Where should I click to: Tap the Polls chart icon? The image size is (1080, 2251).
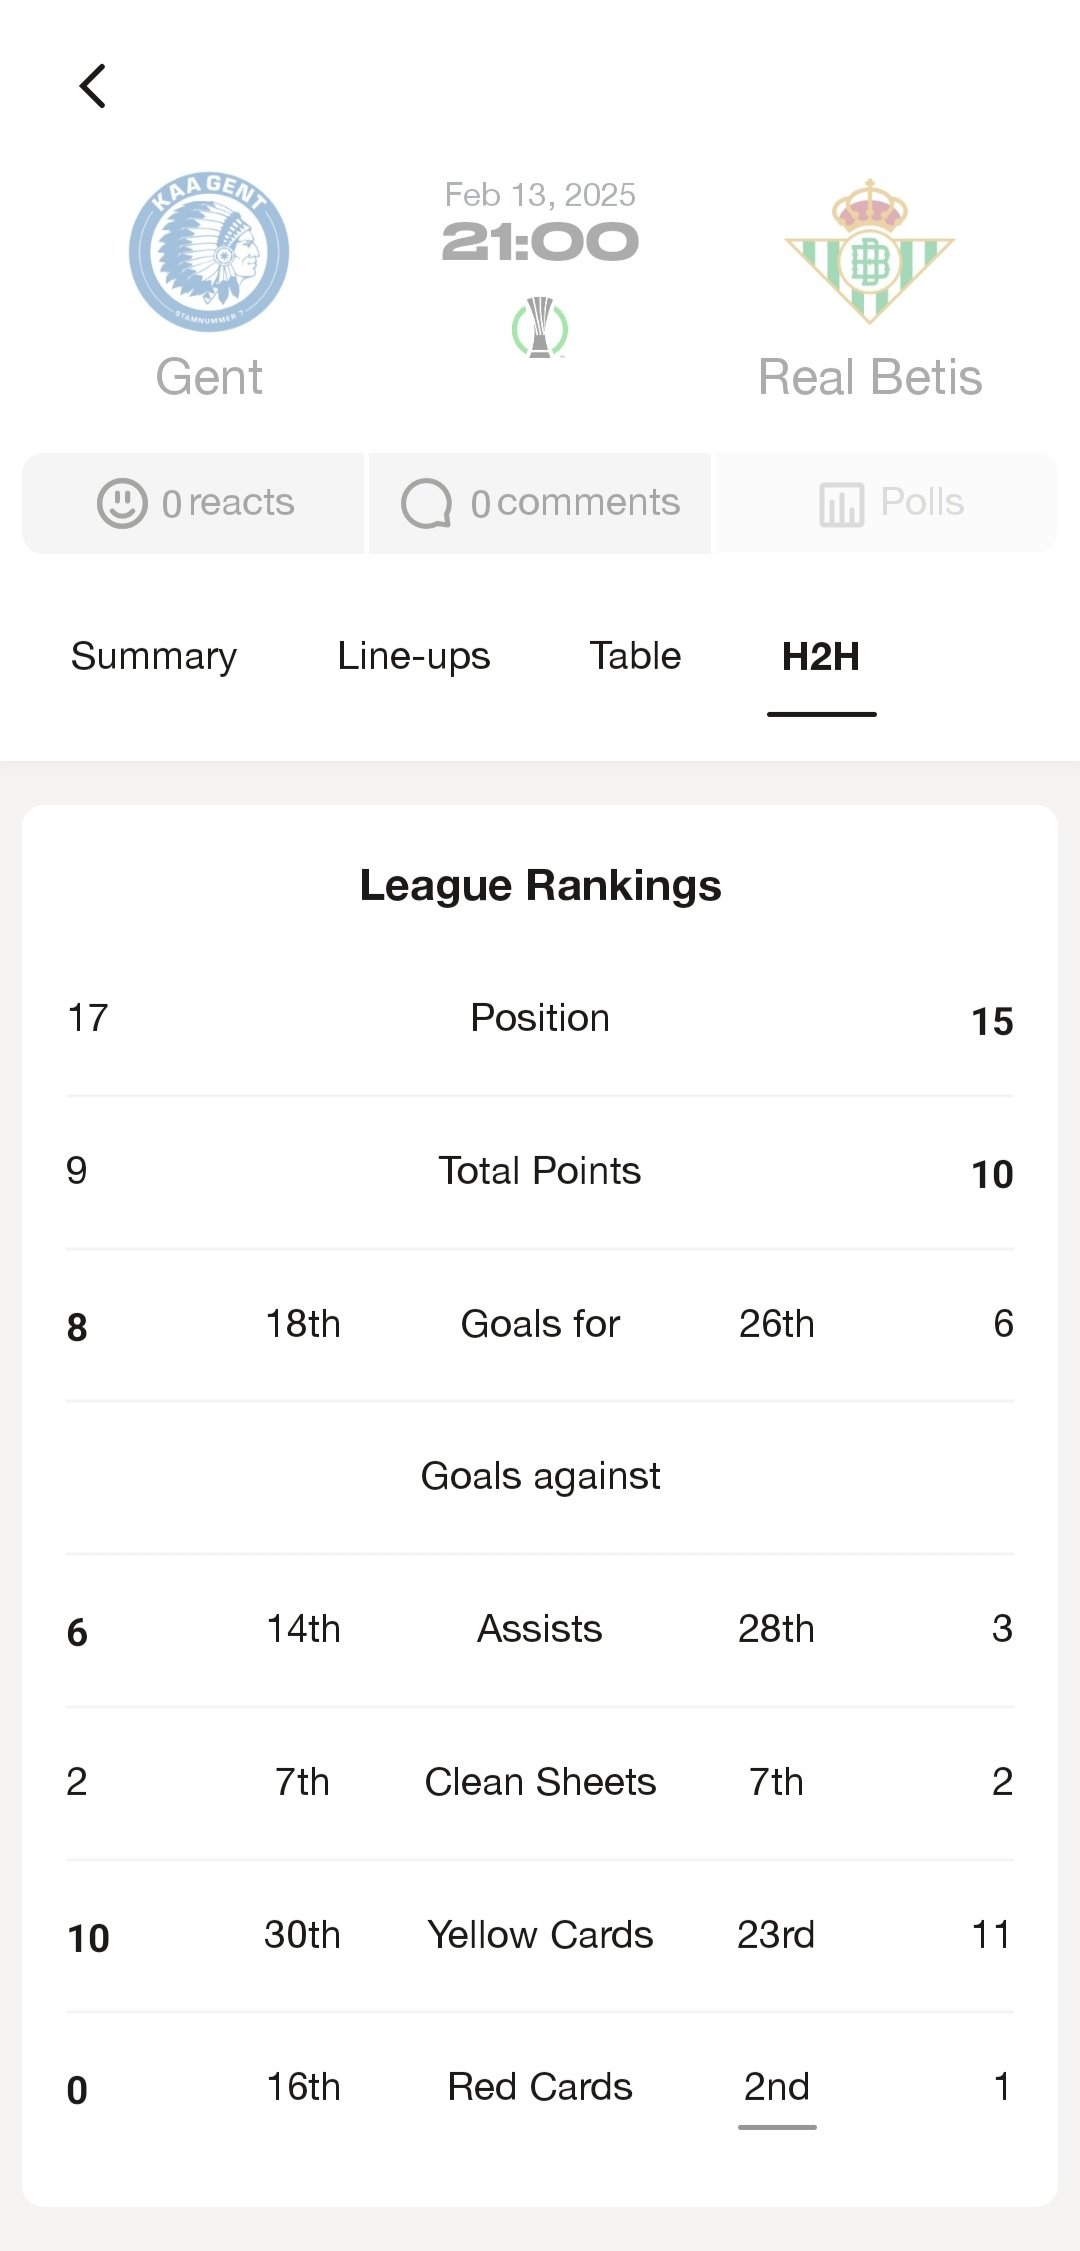(x=841, y=504)
